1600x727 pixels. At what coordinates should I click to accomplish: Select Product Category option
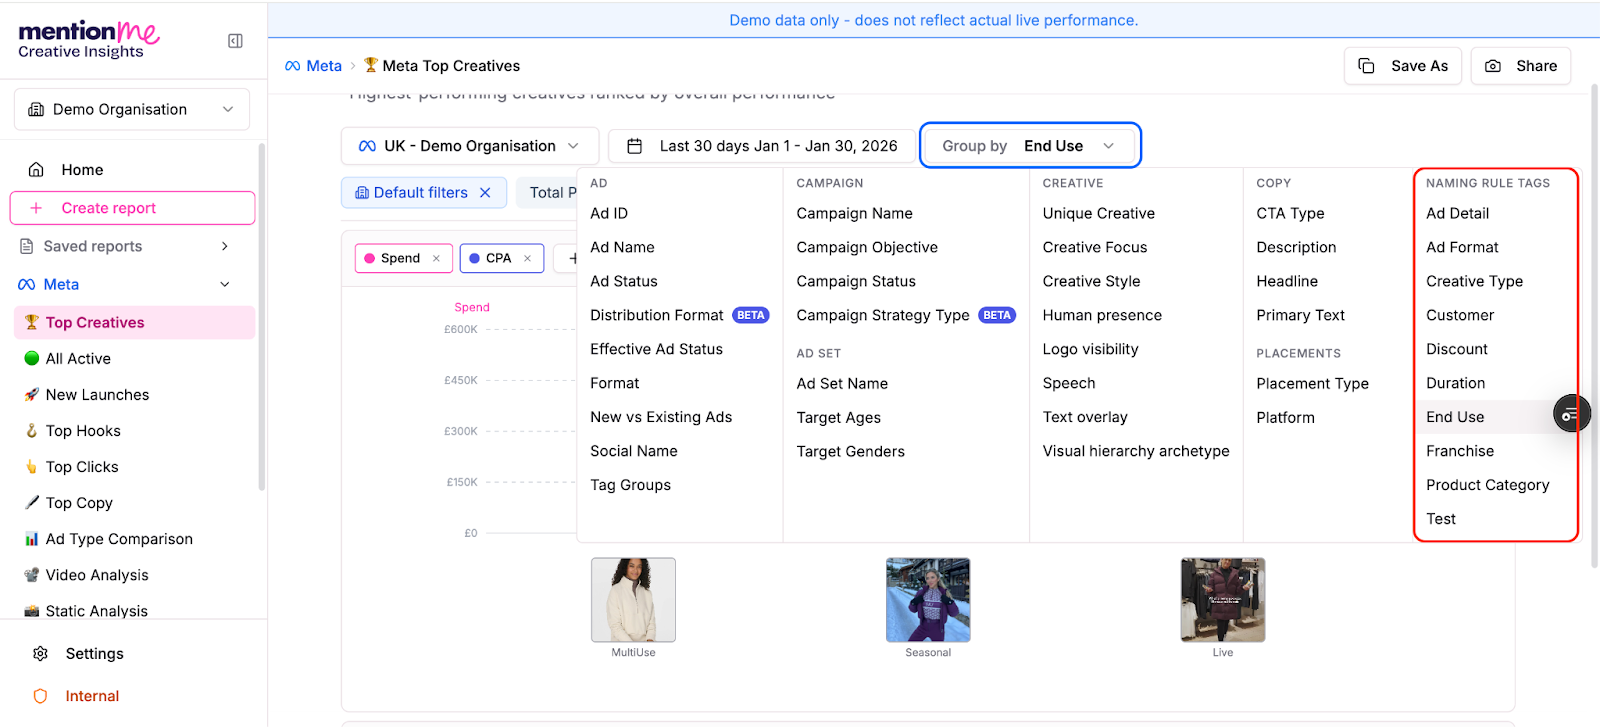click(1487, 485)
